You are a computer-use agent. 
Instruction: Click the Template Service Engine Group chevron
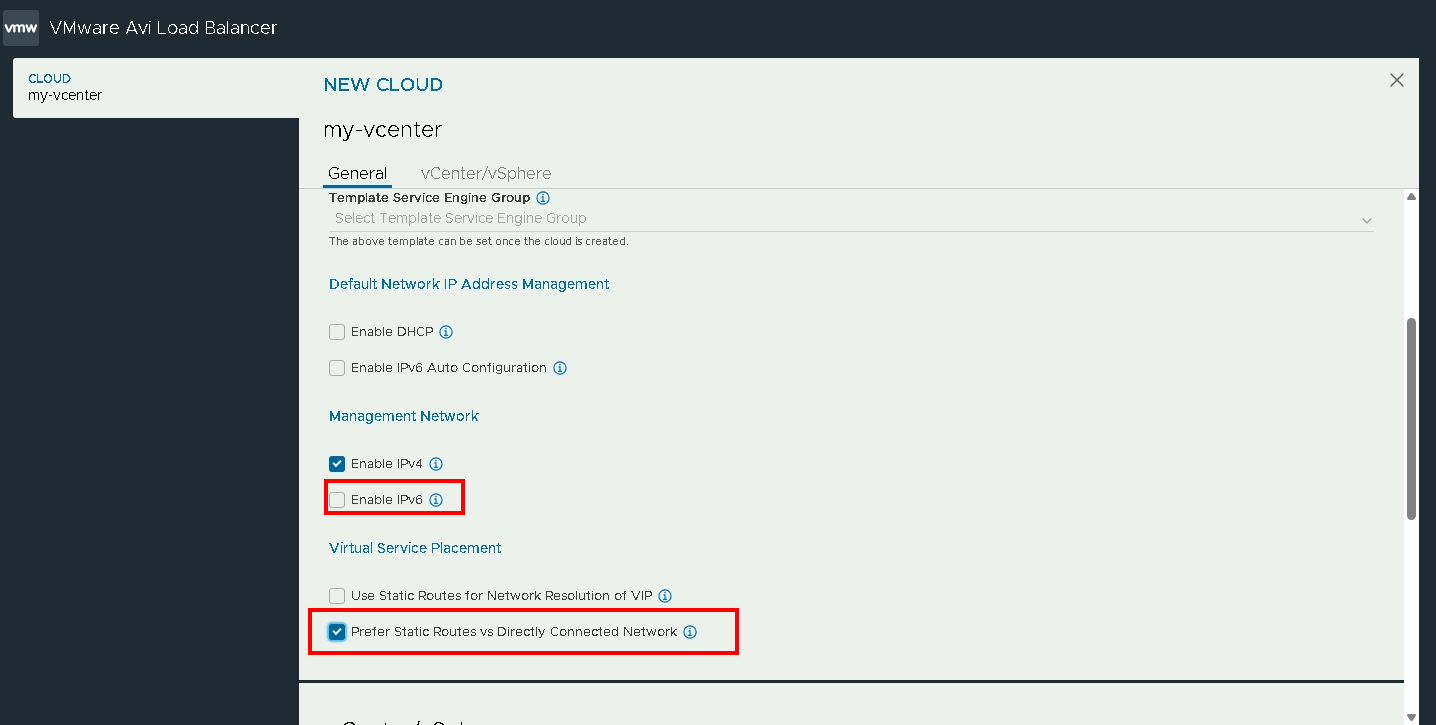pos(1366,220)
